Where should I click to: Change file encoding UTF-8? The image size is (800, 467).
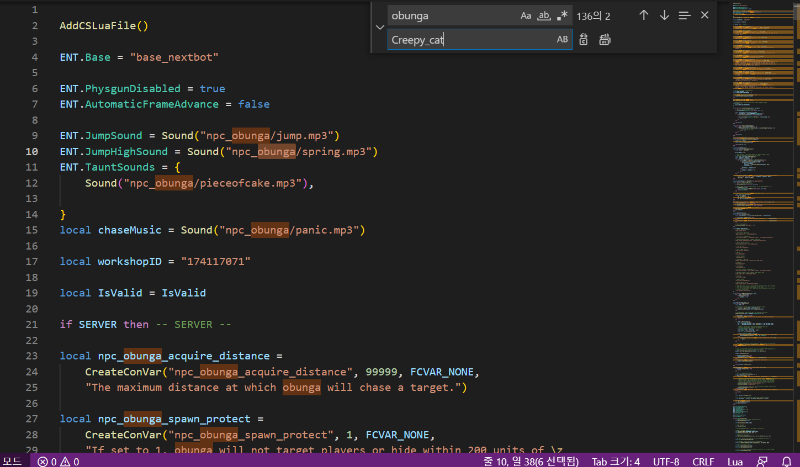pyautogui.click(x=666, y=461)
